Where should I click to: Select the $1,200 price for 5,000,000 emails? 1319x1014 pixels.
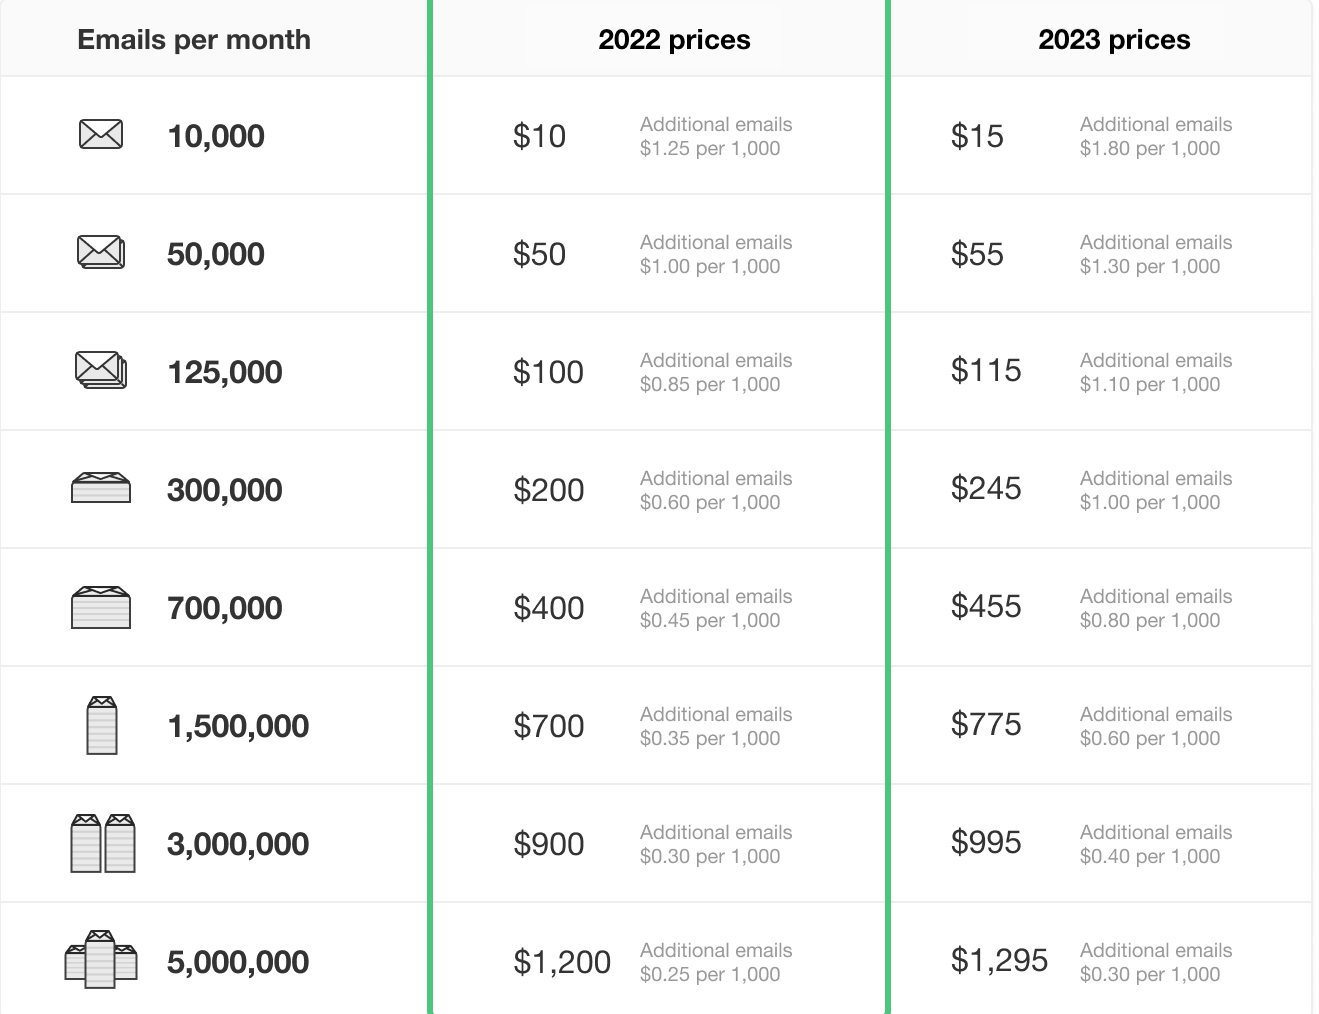(562, 962)
